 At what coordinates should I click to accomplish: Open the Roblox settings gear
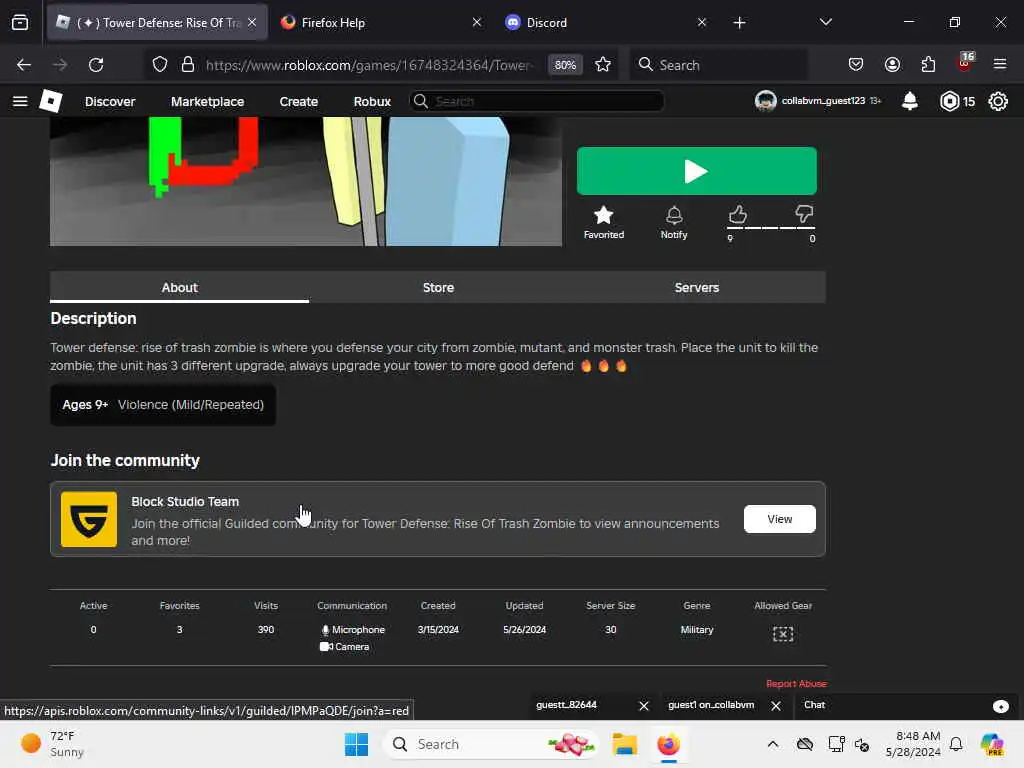pyautogui.click(x=998, y=101)
